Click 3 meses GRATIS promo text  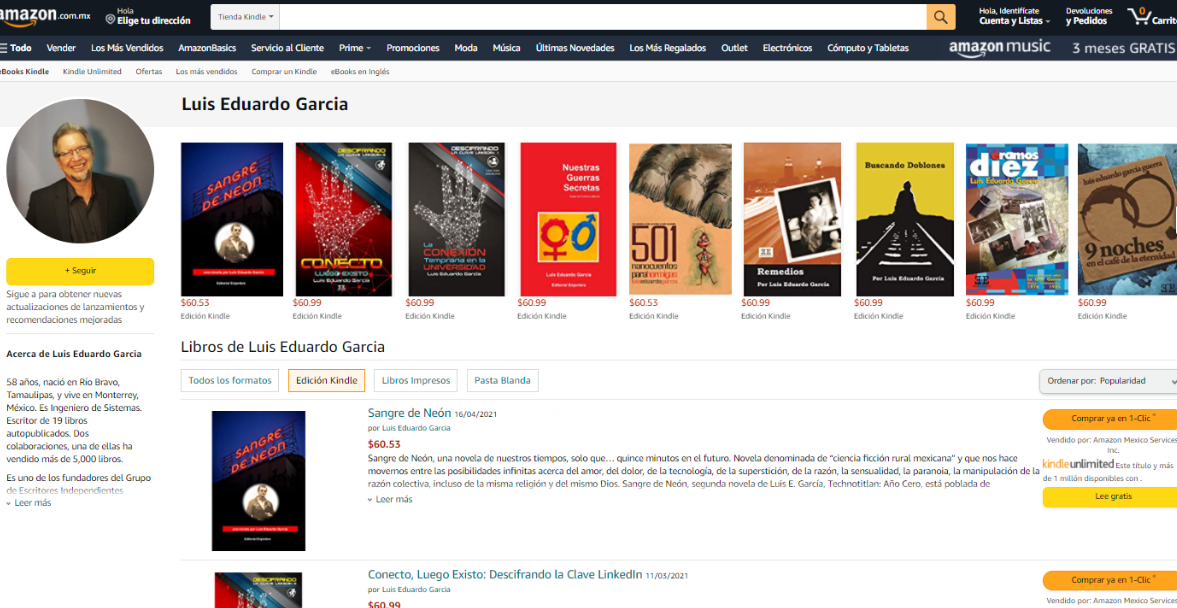point(1123,48)
